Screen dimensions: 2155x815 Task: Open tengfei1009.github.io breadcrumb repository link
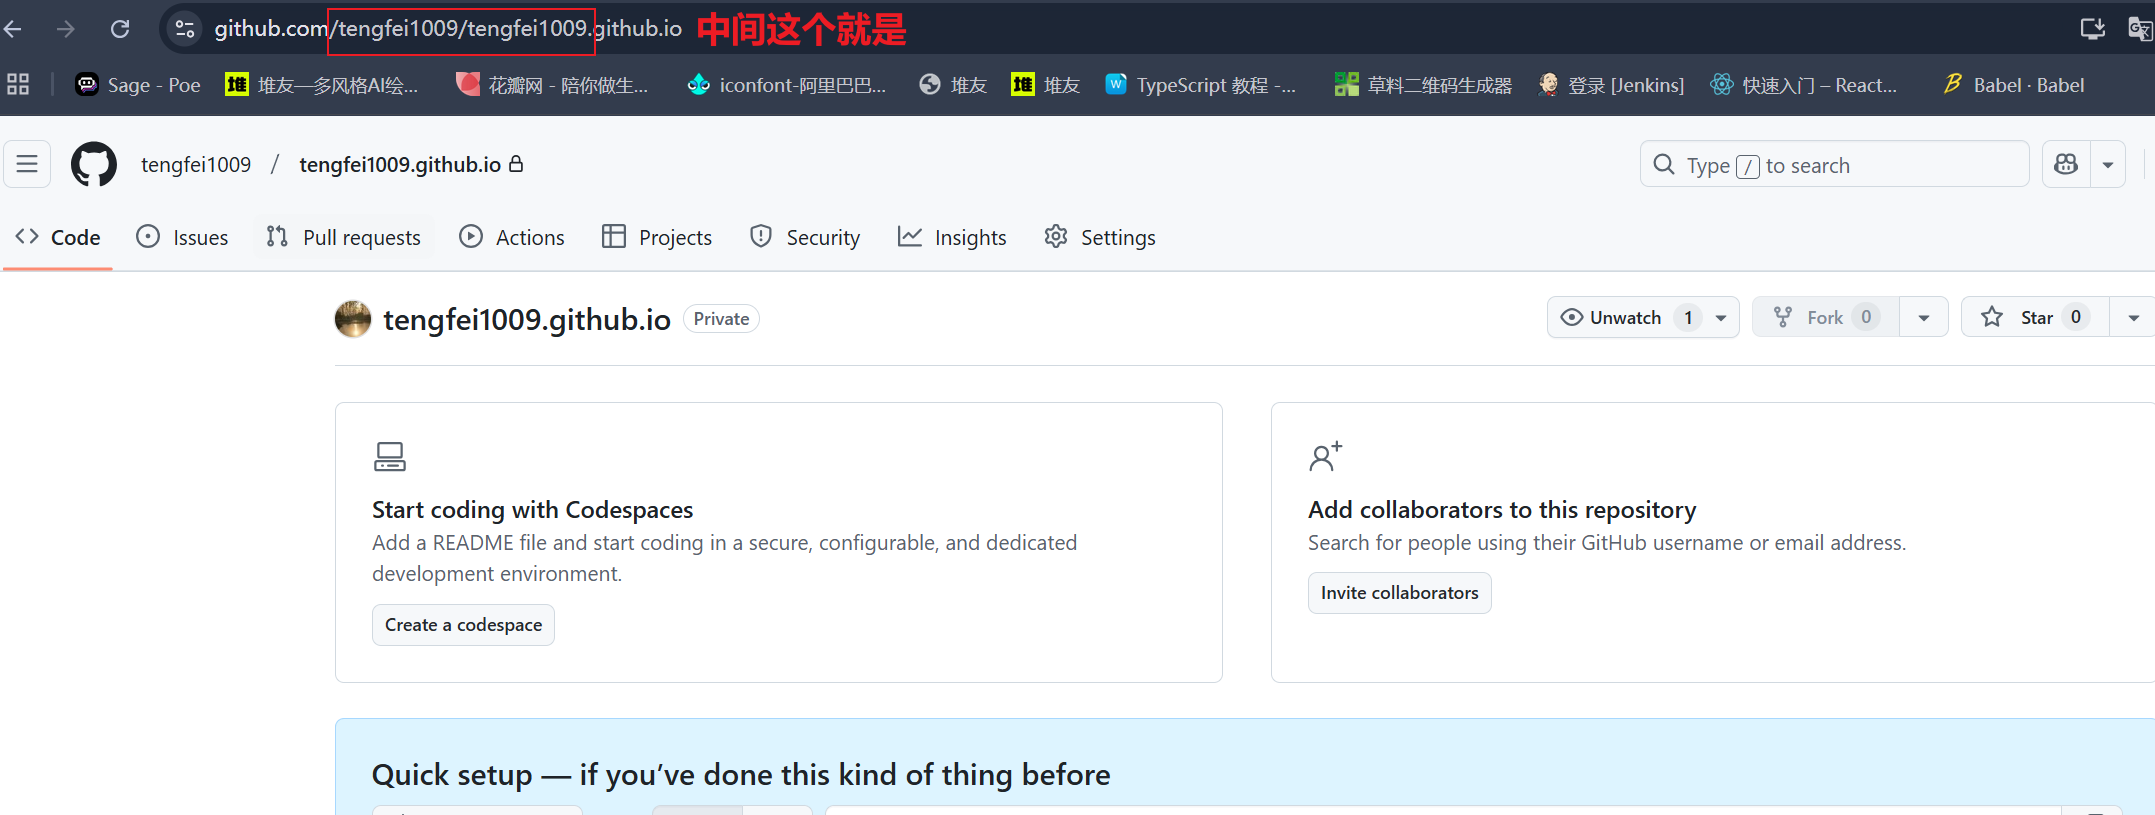(400, 165)
